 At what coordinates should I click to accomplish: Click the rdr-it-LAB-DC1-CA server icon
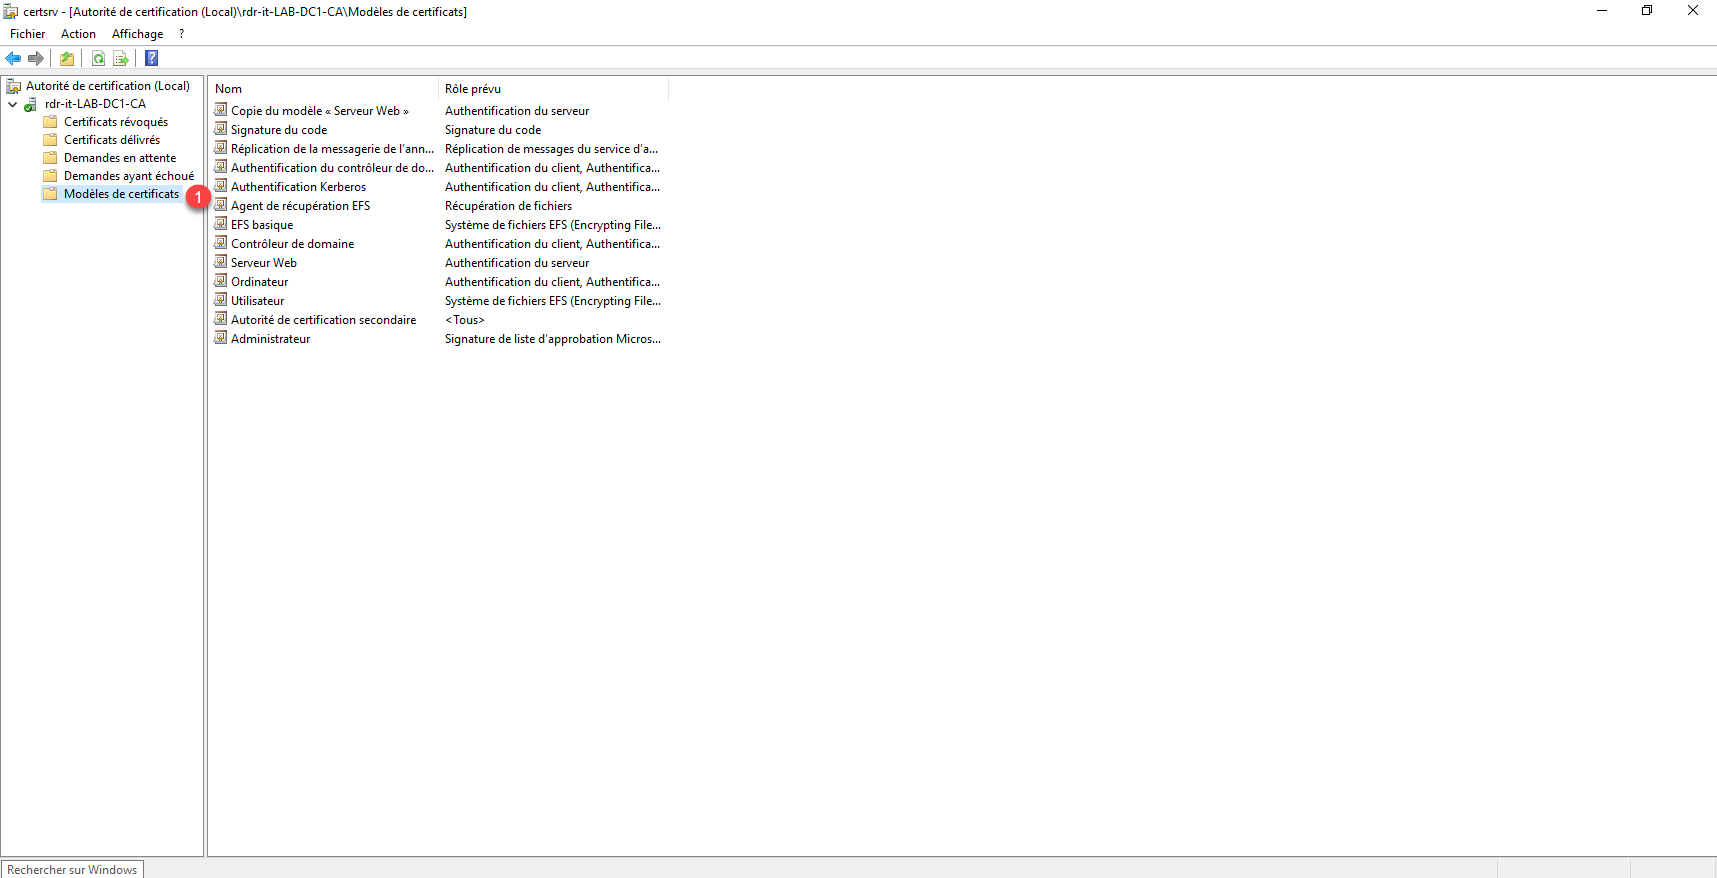31,104
